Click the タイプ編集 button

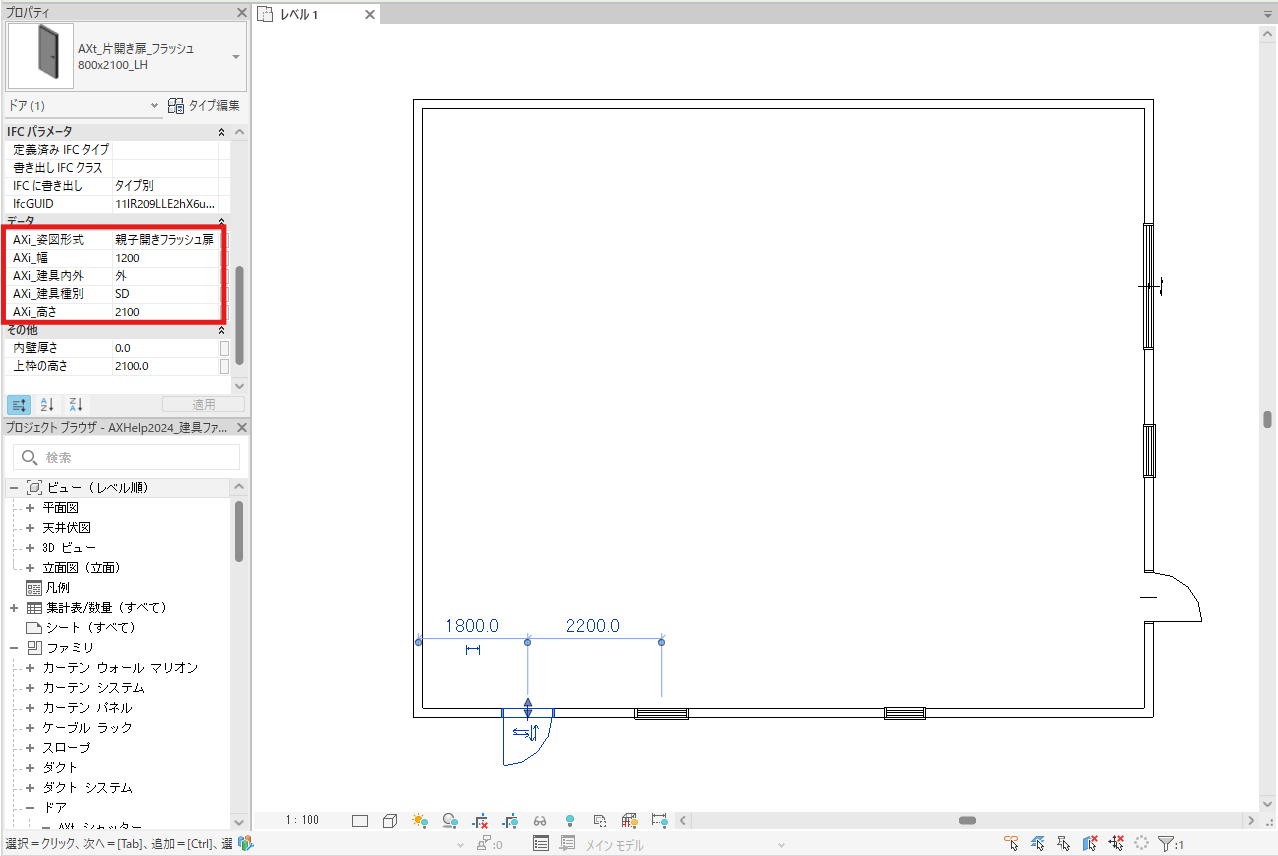pyautogui.click(x=203, y=105)
